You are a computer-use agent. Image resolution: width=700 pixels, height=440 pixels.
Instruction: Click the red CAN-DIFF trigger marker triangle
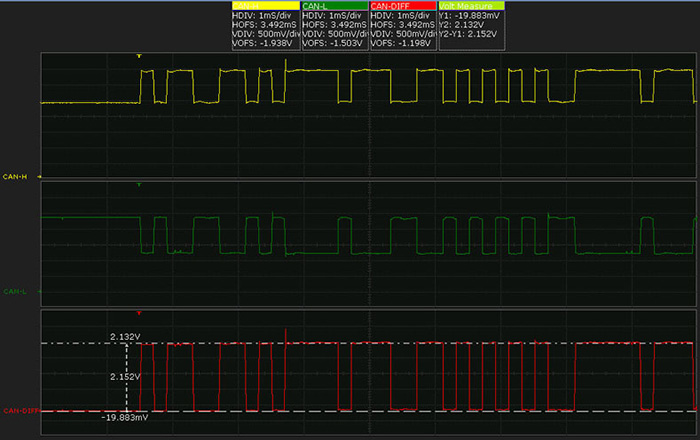tap(139, 313)
